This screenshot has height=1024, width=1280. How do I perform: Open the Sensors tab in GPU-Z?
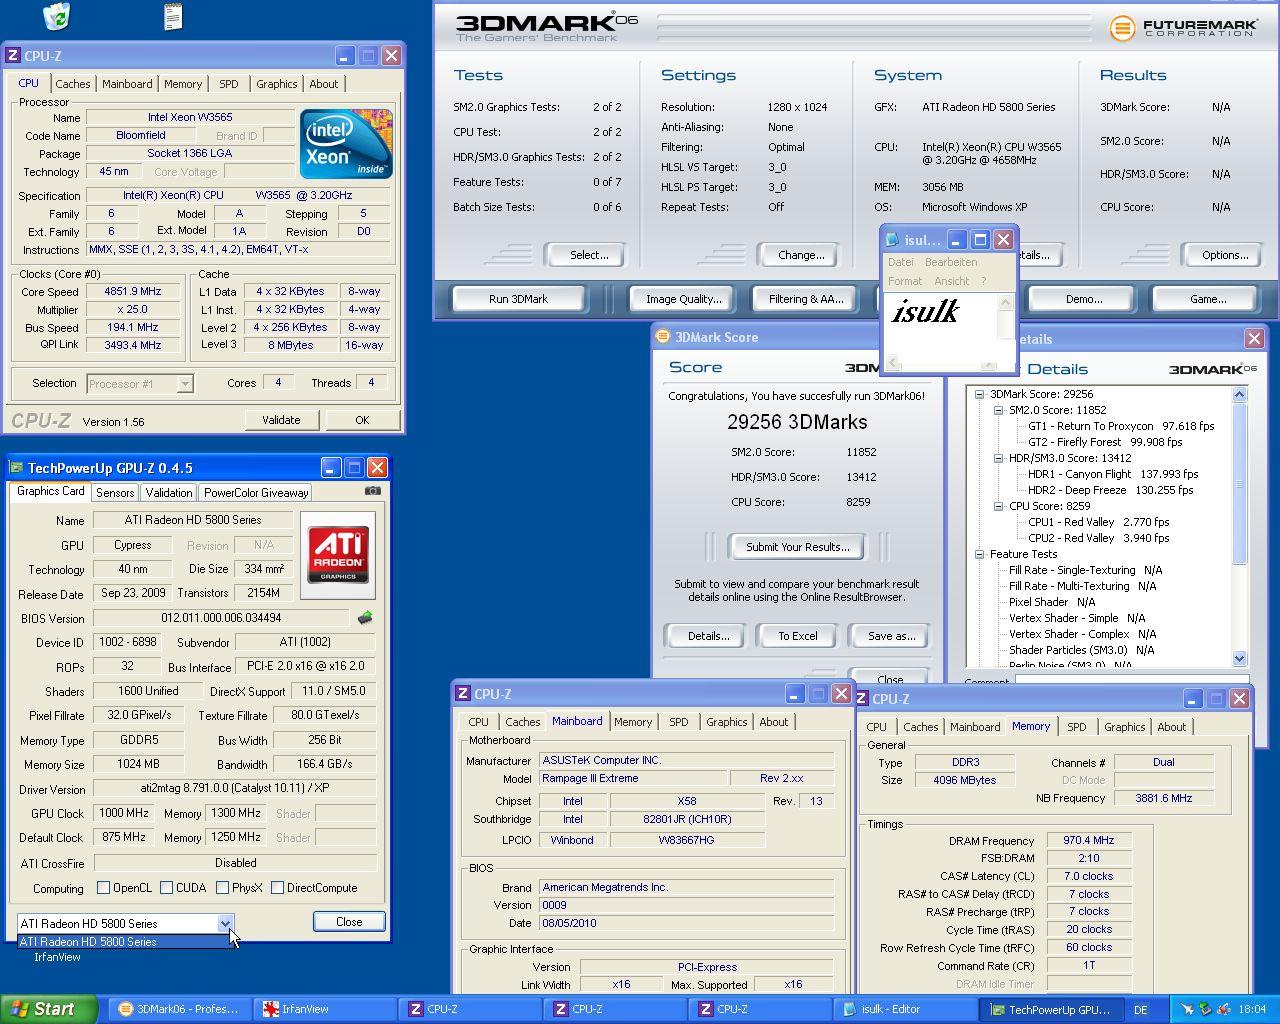click(x=115, y=493)
